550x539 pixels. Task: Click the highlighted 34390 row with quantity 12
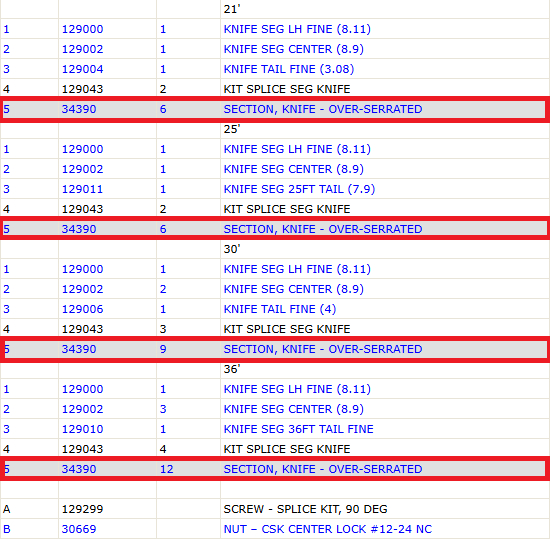(x=275, y=469)
